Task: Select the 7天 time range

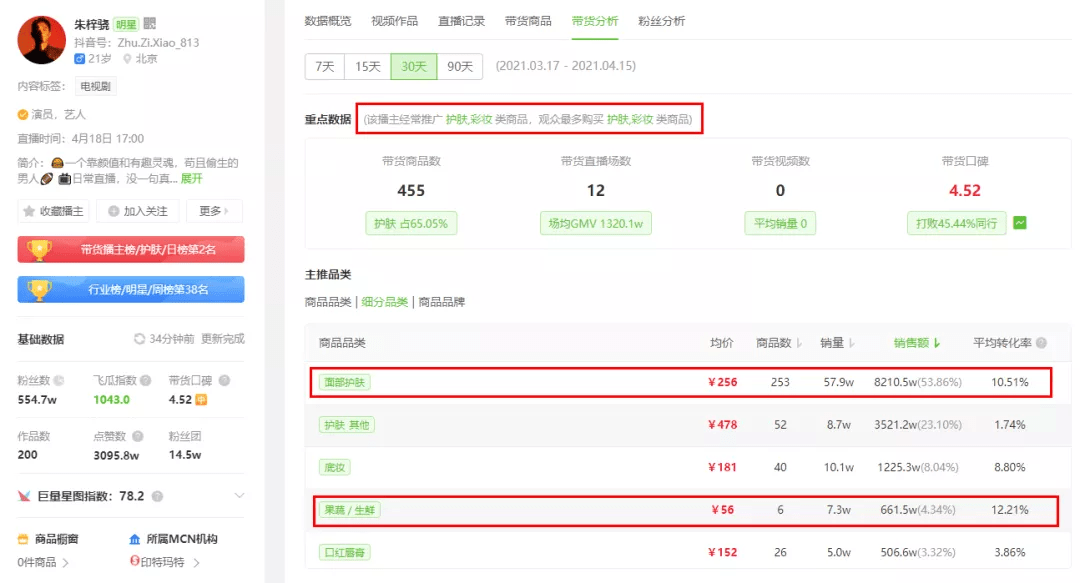Action: pyautogui.click(x=324, y=66)
